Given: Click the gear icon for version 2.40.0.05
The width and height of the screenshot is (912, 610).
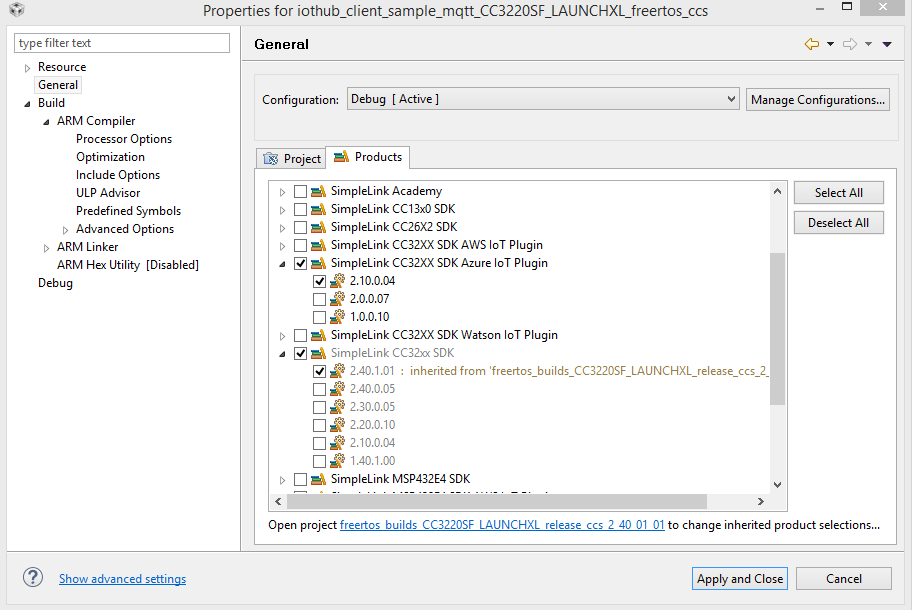Looking at the screenshot, I should pos(337,389).
